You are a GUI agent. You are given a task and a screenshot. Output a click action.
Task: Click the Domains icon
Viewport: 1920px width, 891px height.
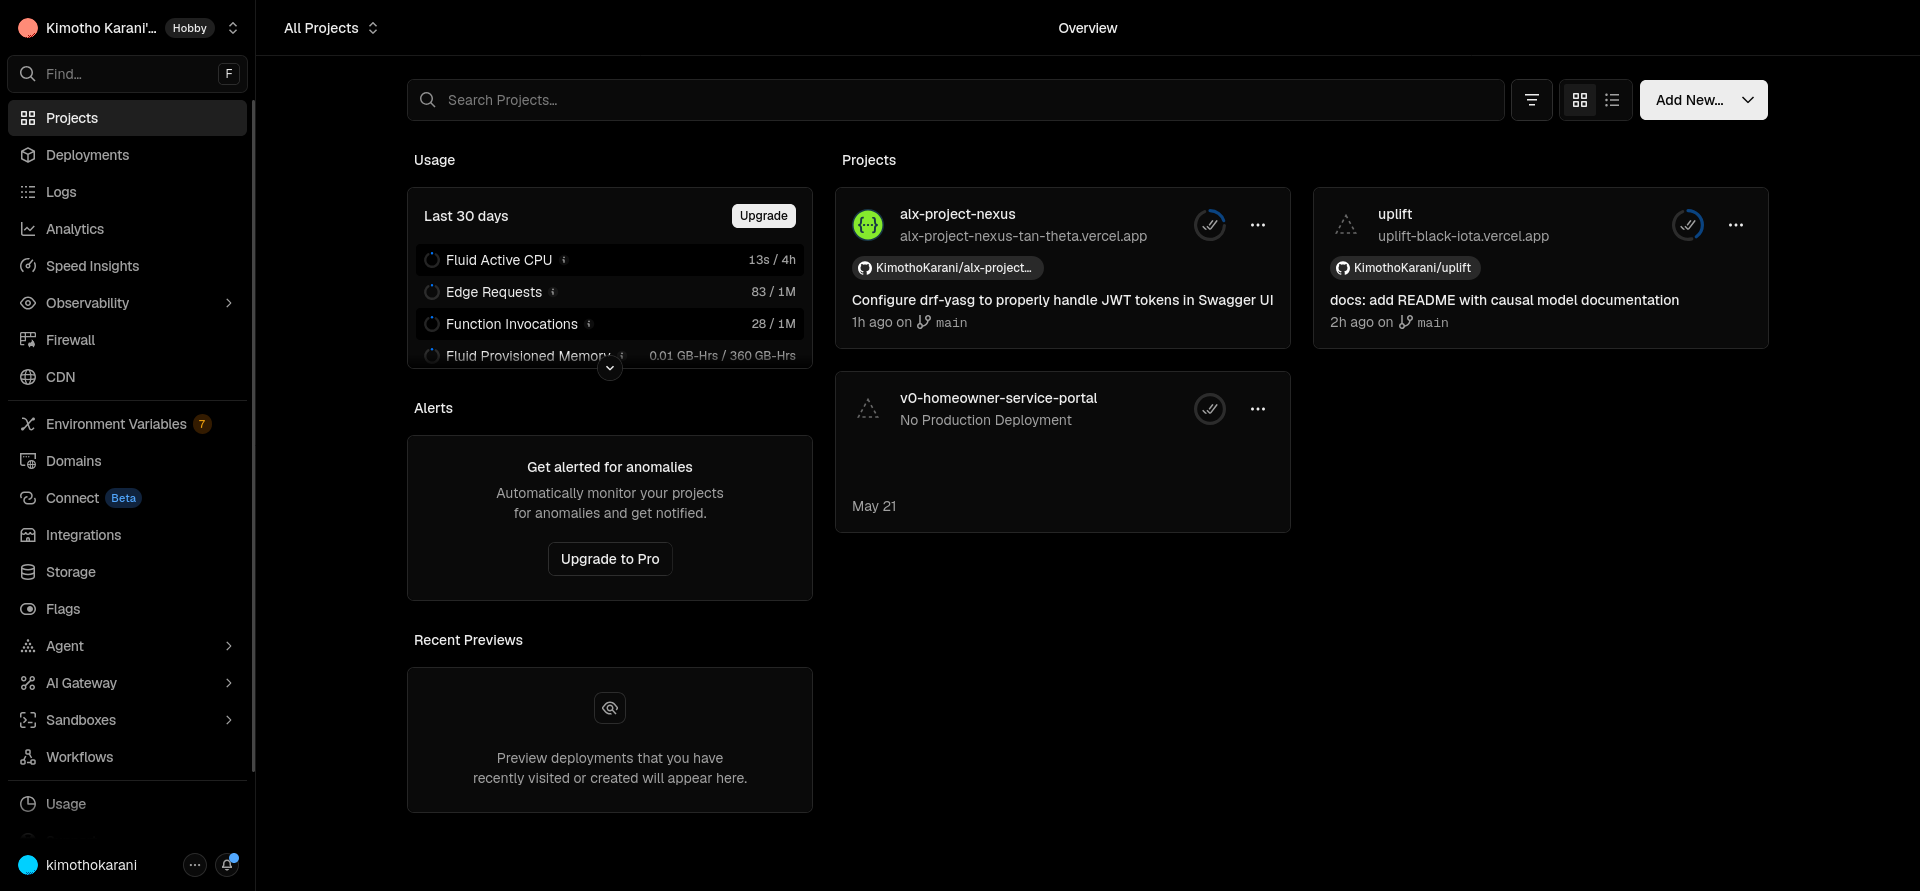tap(28, 461)
